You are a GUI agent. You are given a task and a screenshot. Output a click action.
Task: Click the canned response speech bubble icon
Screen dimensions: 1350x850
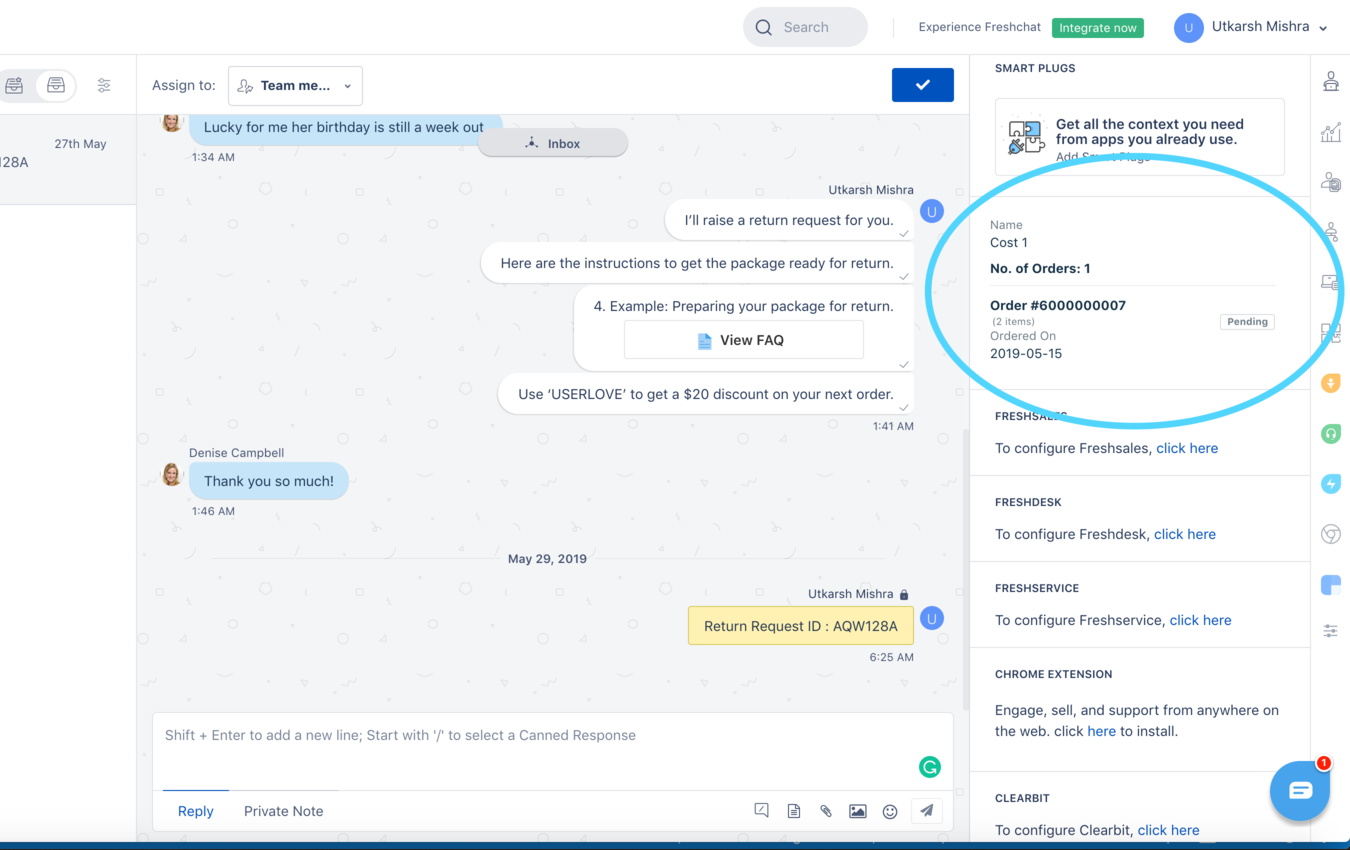click(x=762, y=811)
